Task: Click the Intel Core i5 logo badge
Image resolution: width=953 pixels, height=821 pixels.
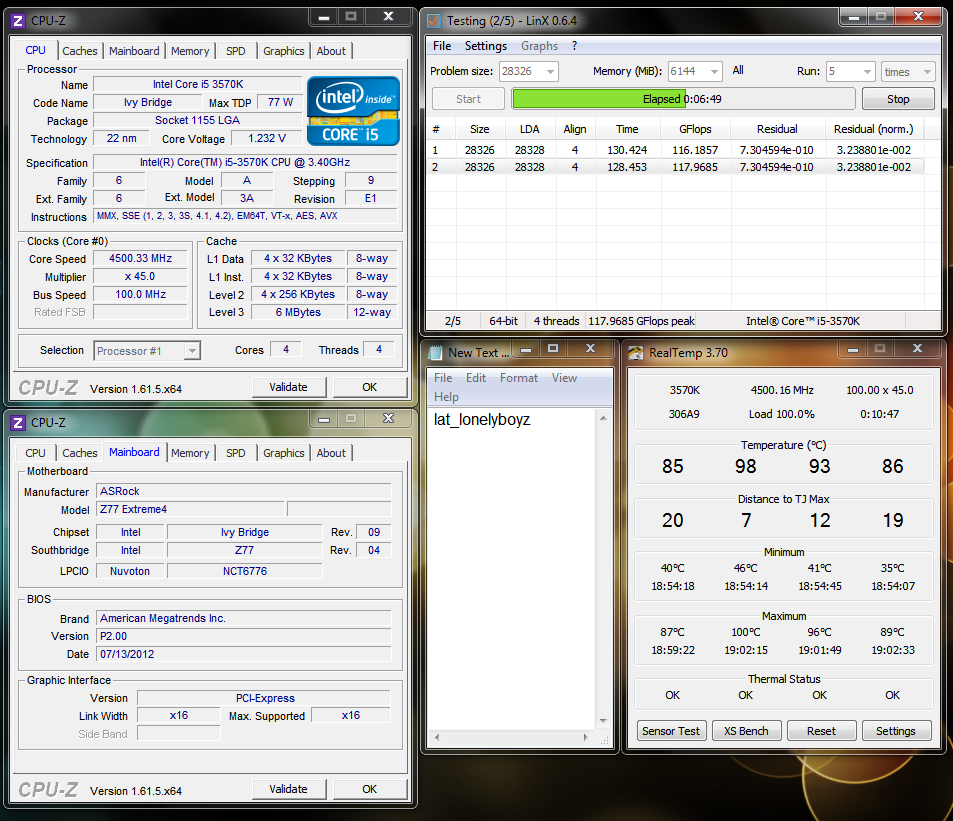Action: (x=353, y=110)
